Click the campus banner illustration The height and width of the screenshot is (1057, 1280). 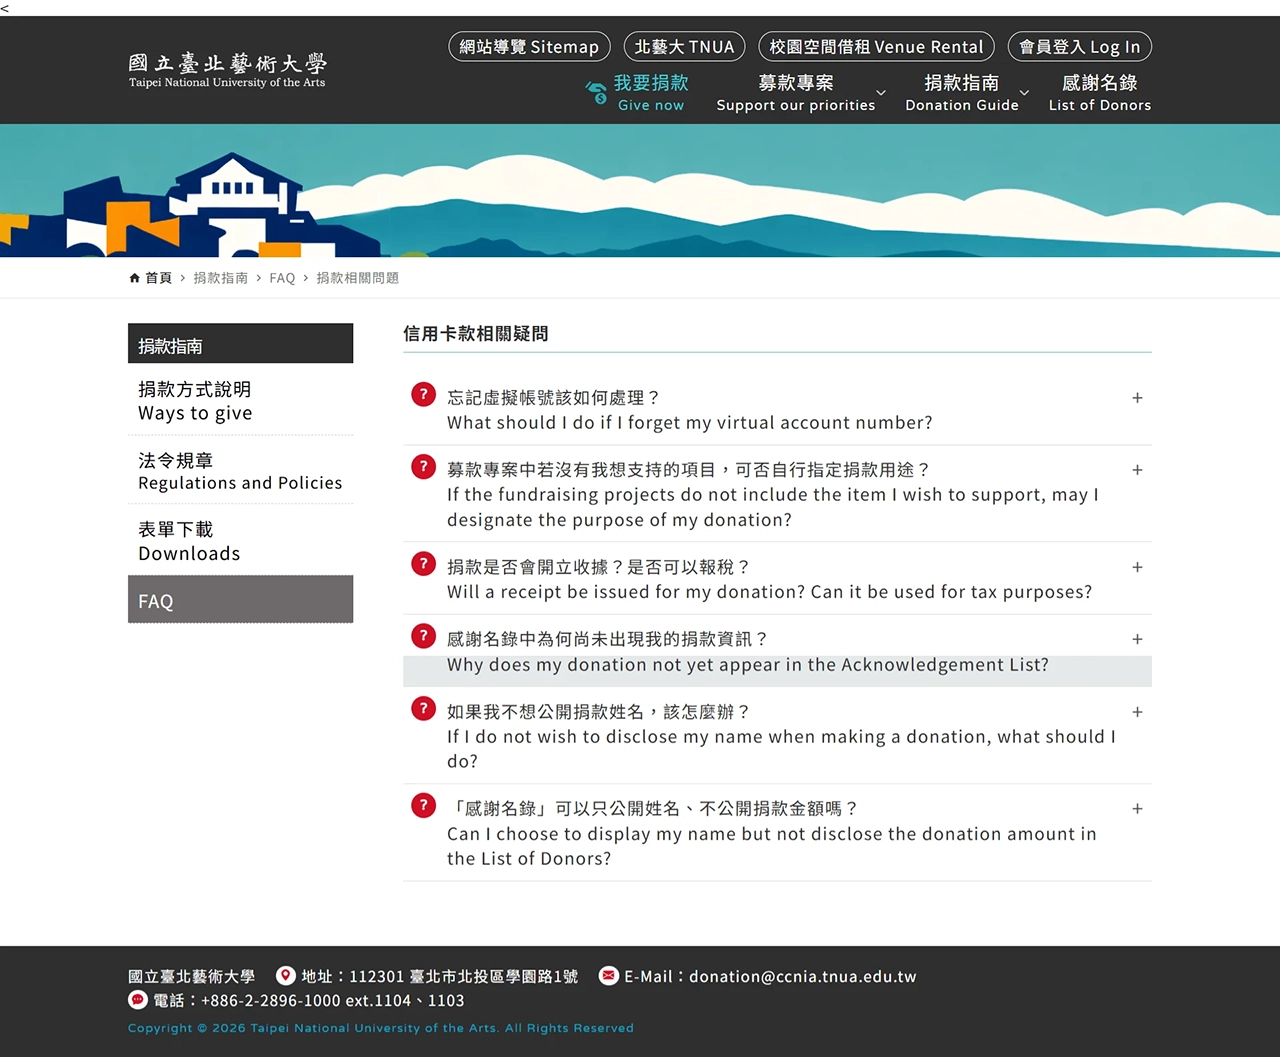pos(640,190)
